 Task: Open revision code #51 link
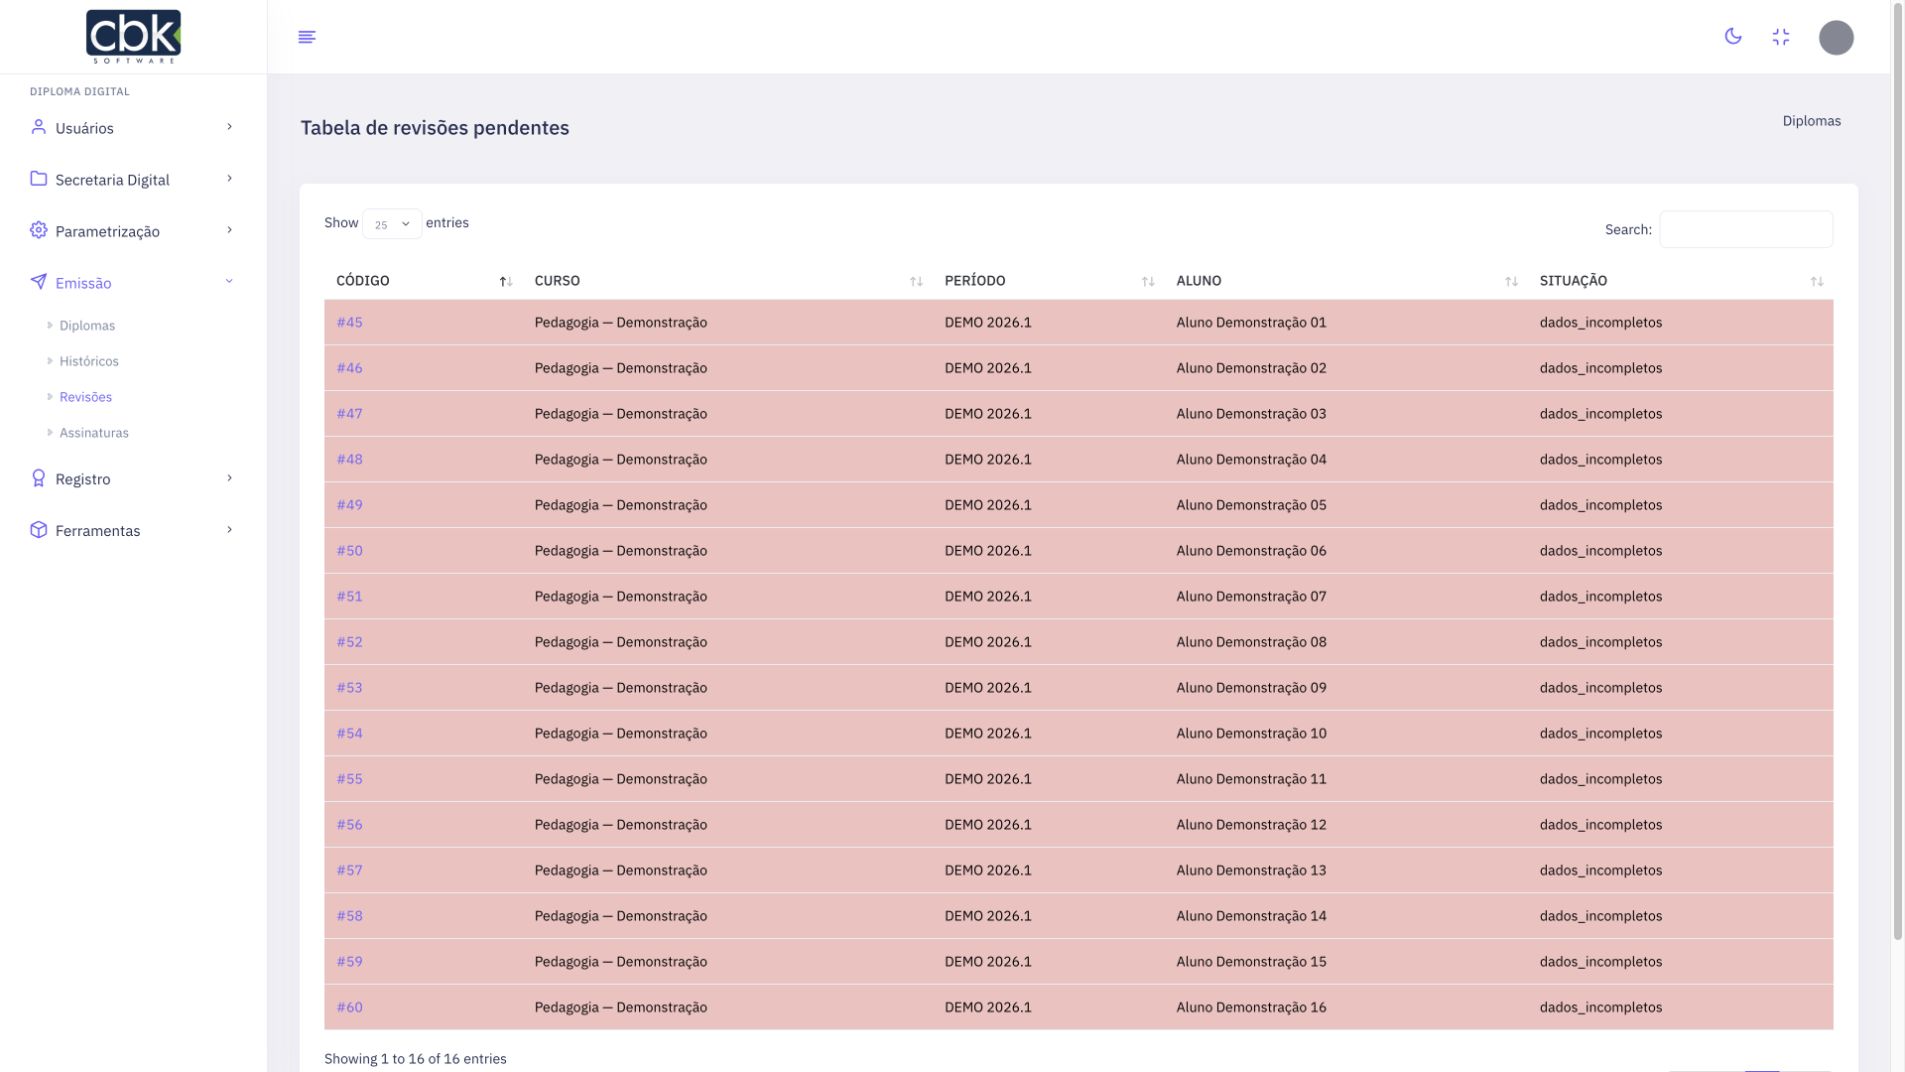349,597
